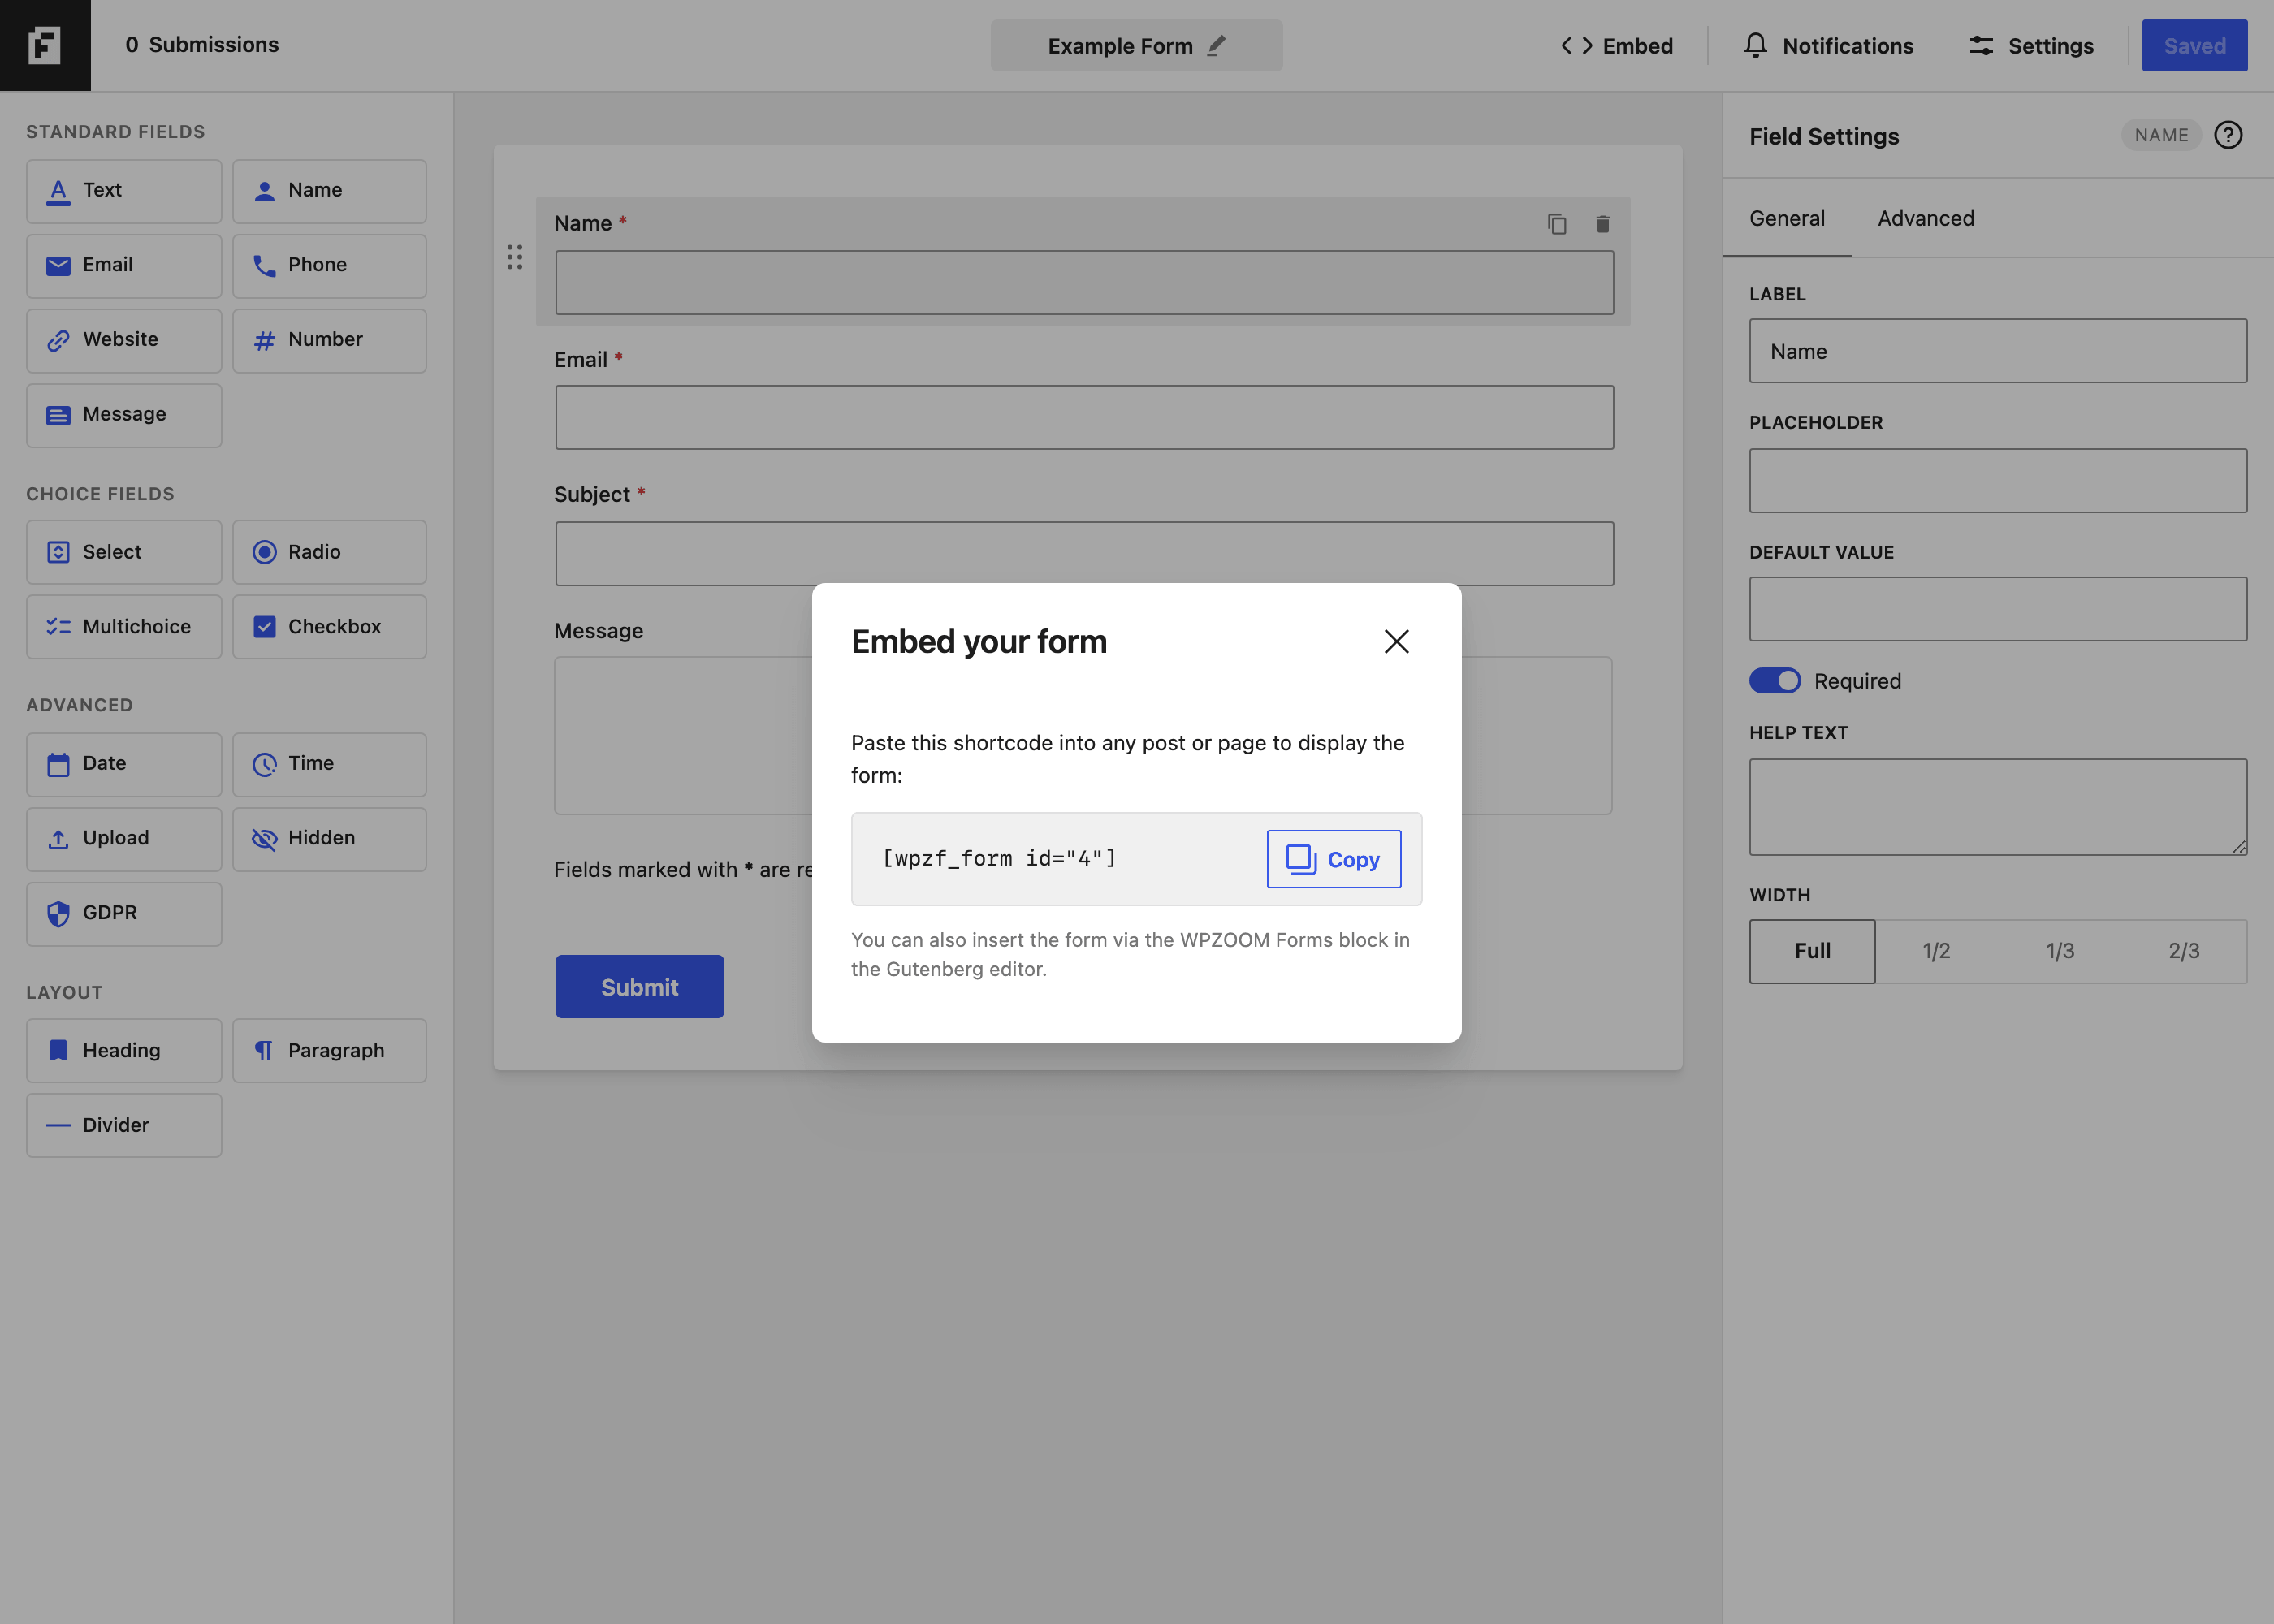Set width to Full
This screenshot has width=2274, height=1624.
coord(1812,951)
